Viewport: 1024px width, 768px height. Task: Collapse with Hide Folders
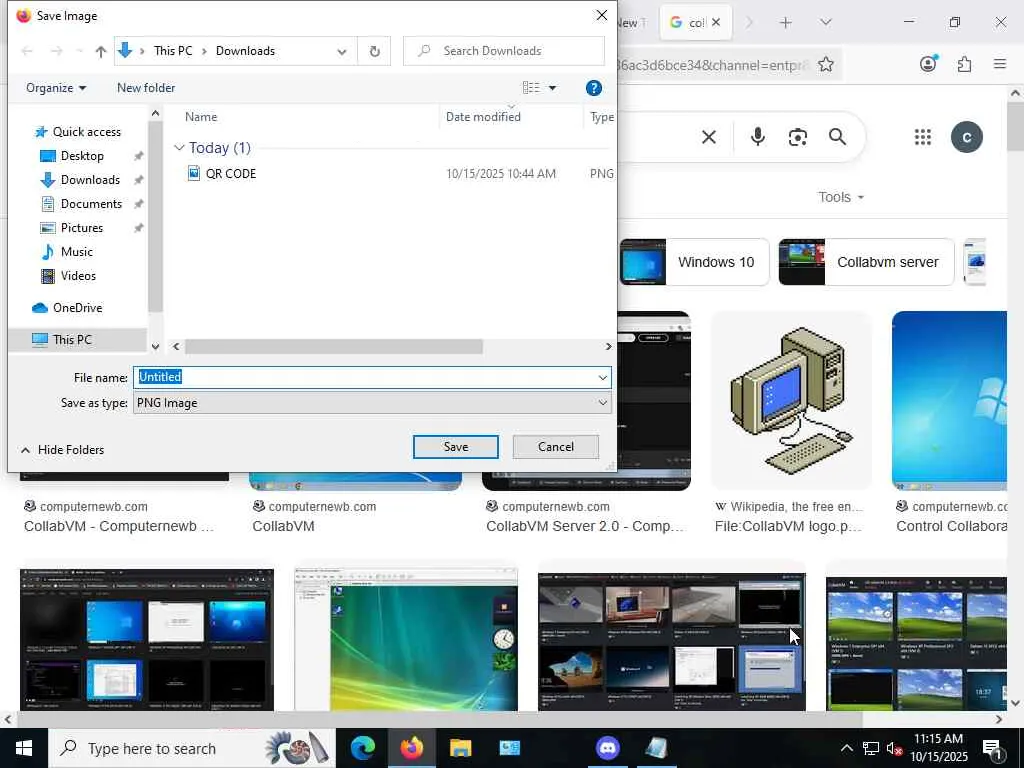pyautogui.click(x=63, y=450)
